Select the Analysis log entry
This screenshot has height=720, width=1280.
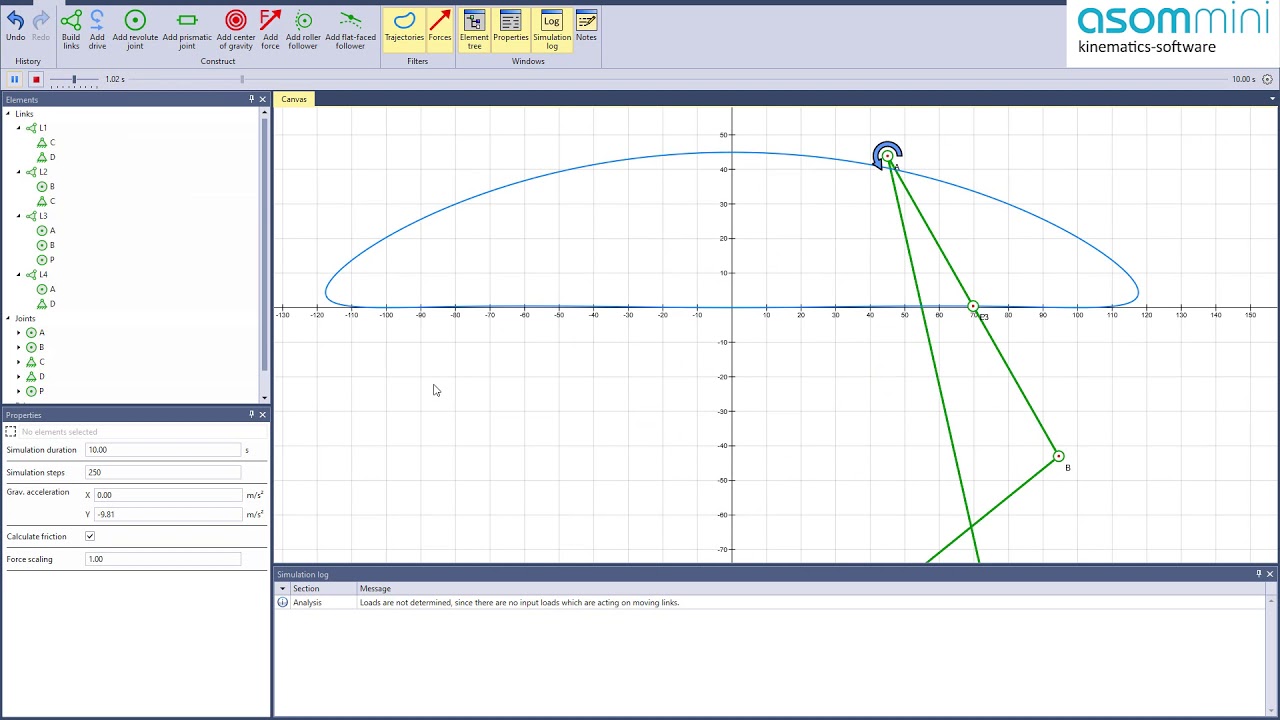point(771,603)
